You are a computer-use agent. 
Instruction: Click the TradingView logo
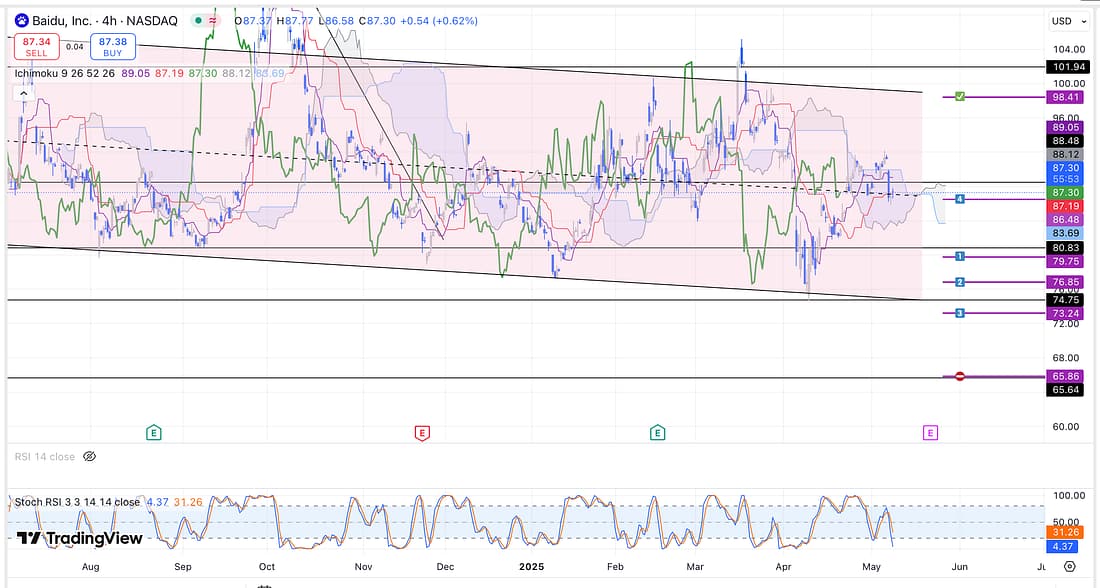click(x=79, y=538)
